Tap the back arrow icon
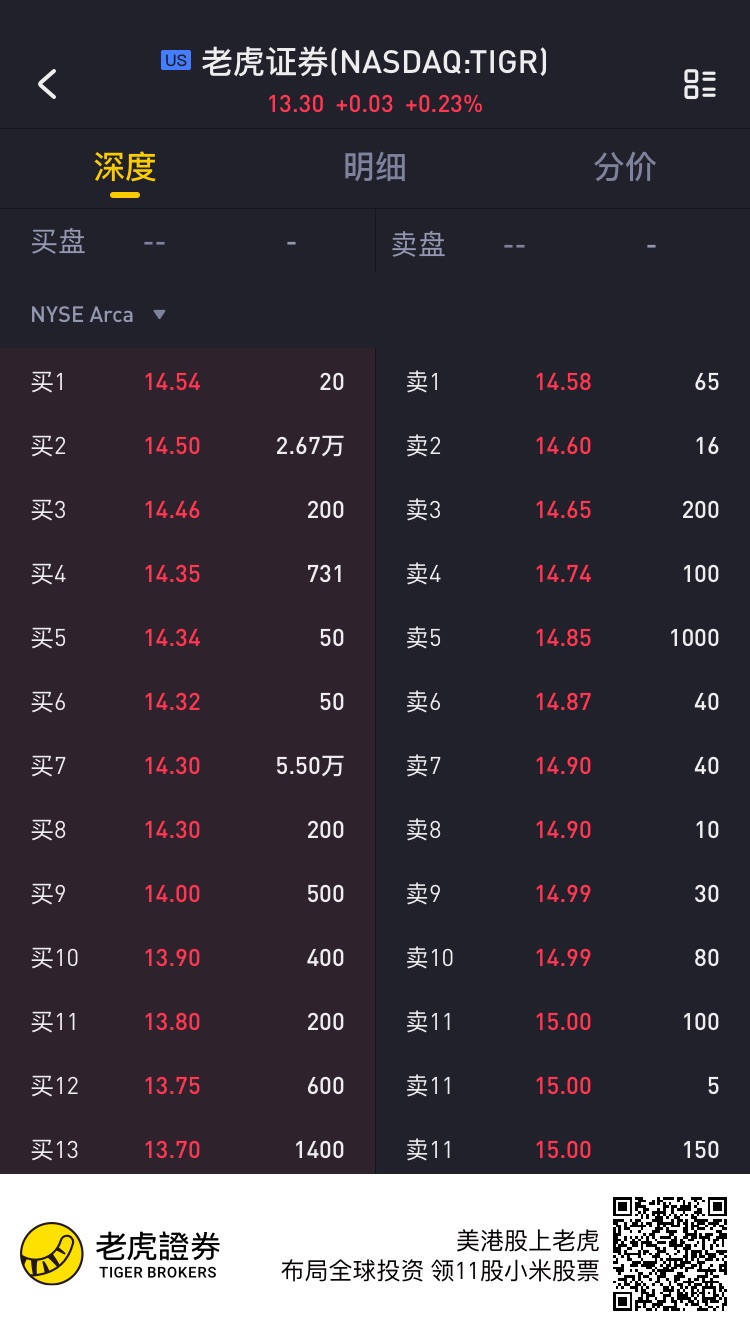This screenshot has width=750, height=1334. pos(47,84)
